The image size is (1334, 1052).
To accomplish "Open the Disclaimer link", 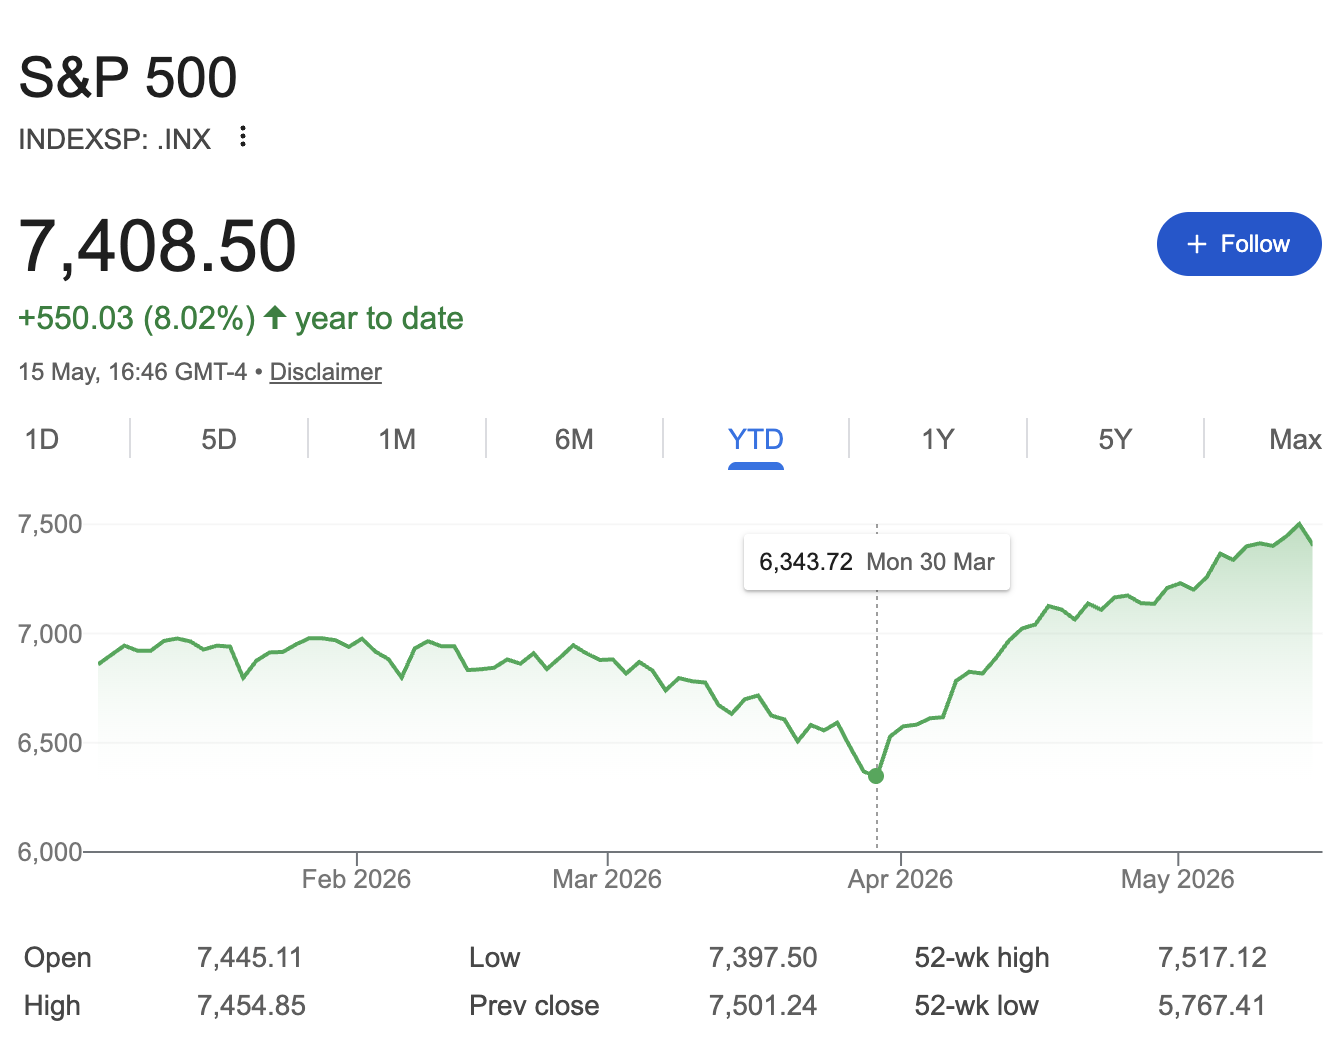I will click(326, 372).
